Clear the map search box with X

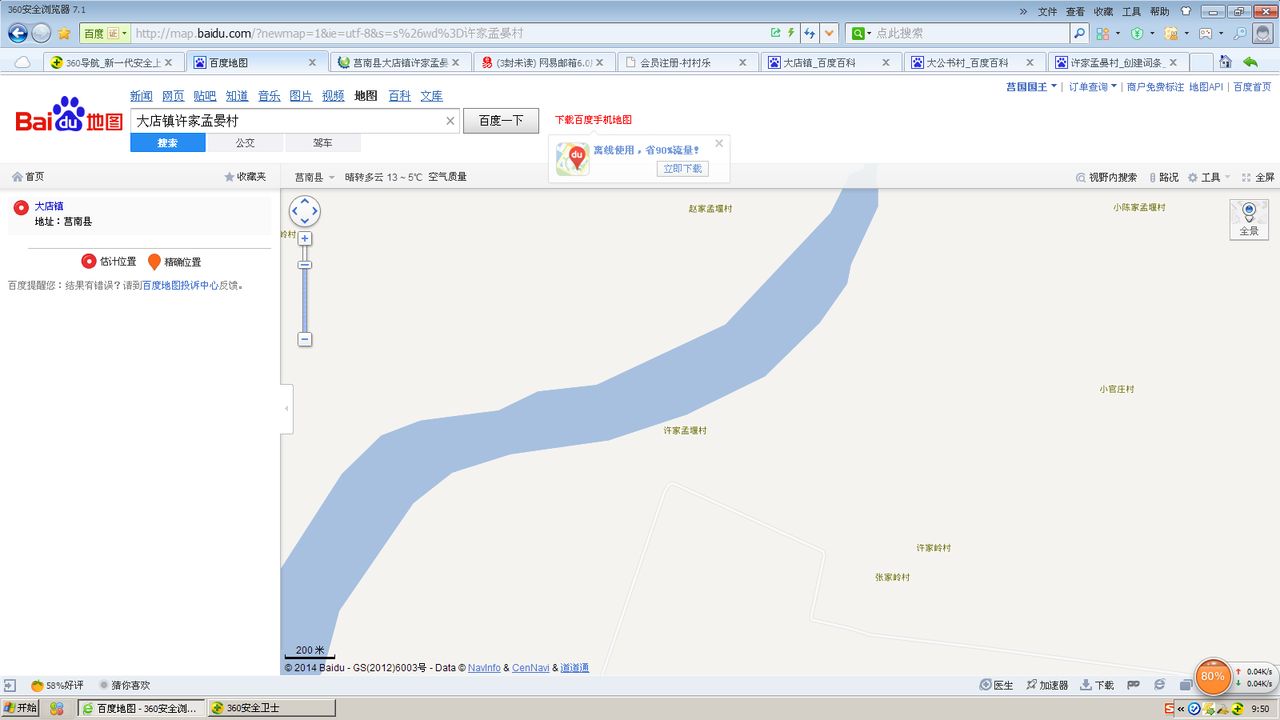(450, 121)
